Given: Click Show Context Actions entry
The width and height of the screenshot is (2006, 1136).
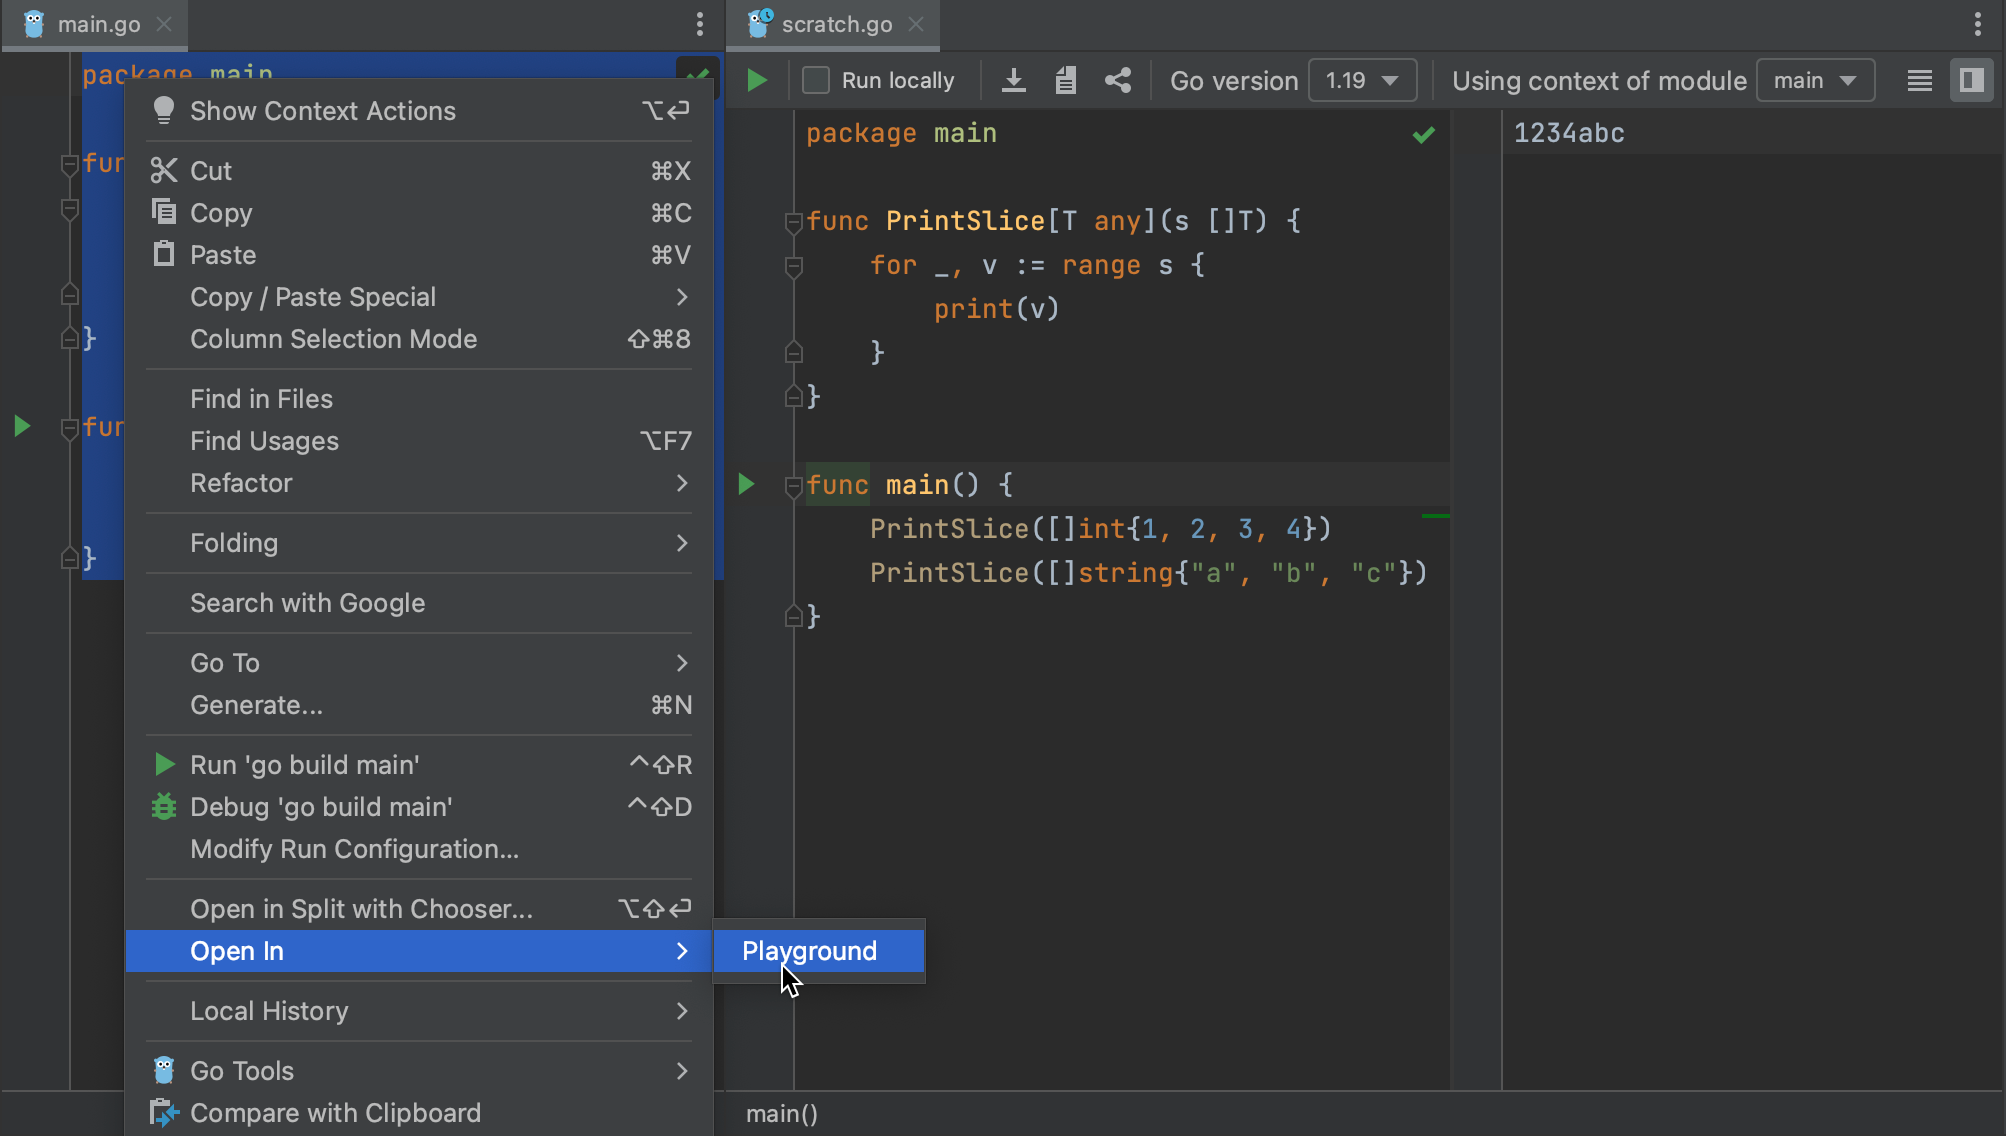Looking at the screenshot, I should click(322, 111).
